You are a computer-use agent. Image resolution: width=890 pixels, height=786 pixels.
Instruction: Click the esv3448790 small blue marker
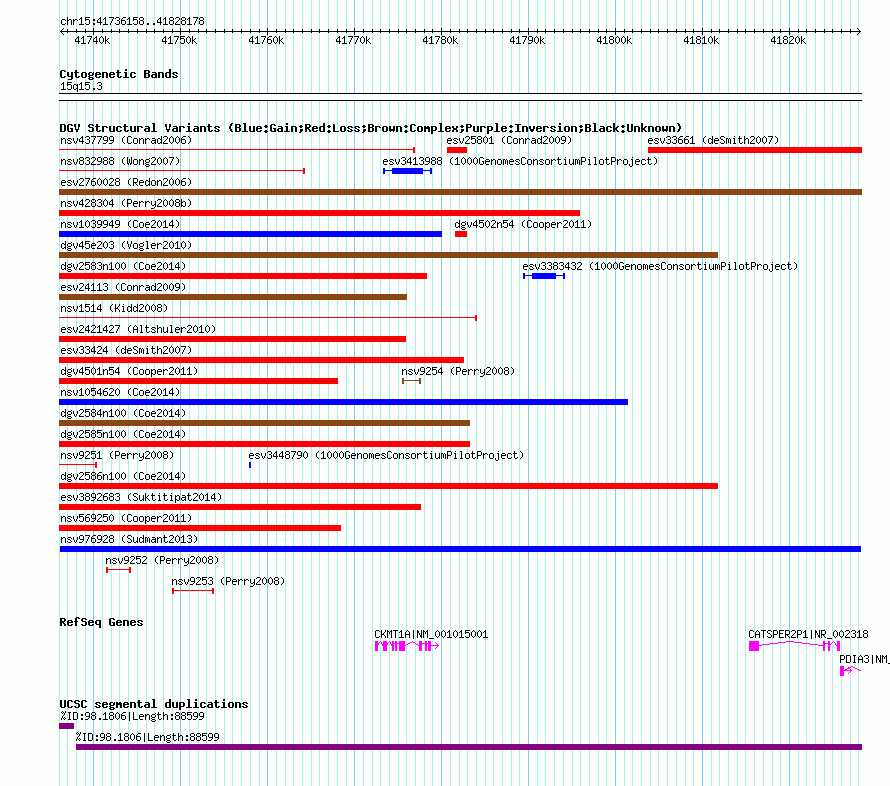click(250, 465)
